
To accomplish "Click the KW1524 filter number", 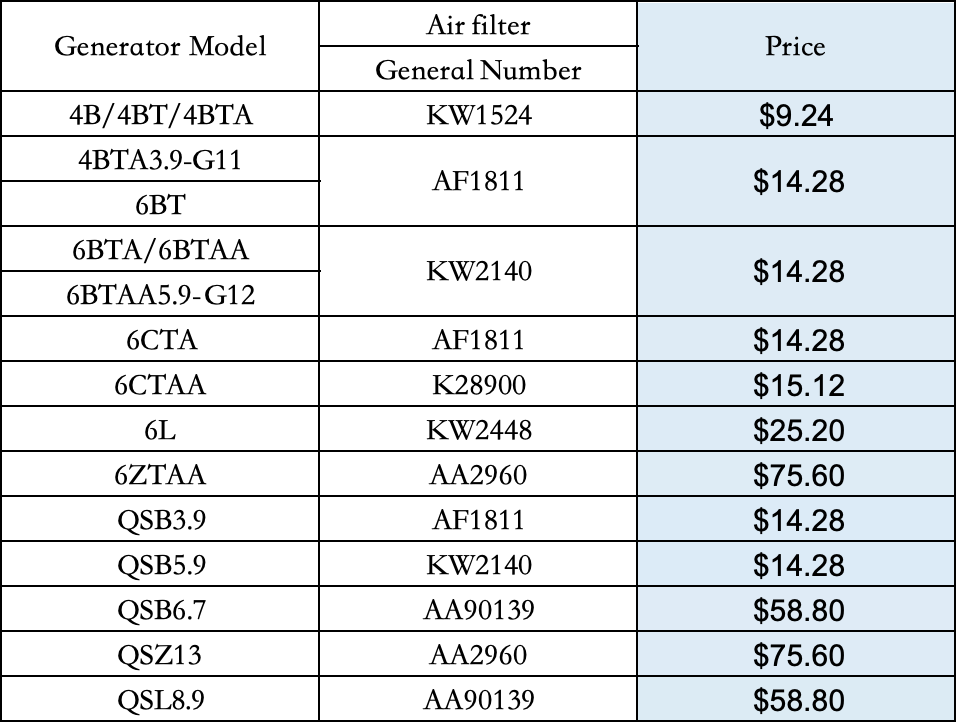I will point(478,115).
